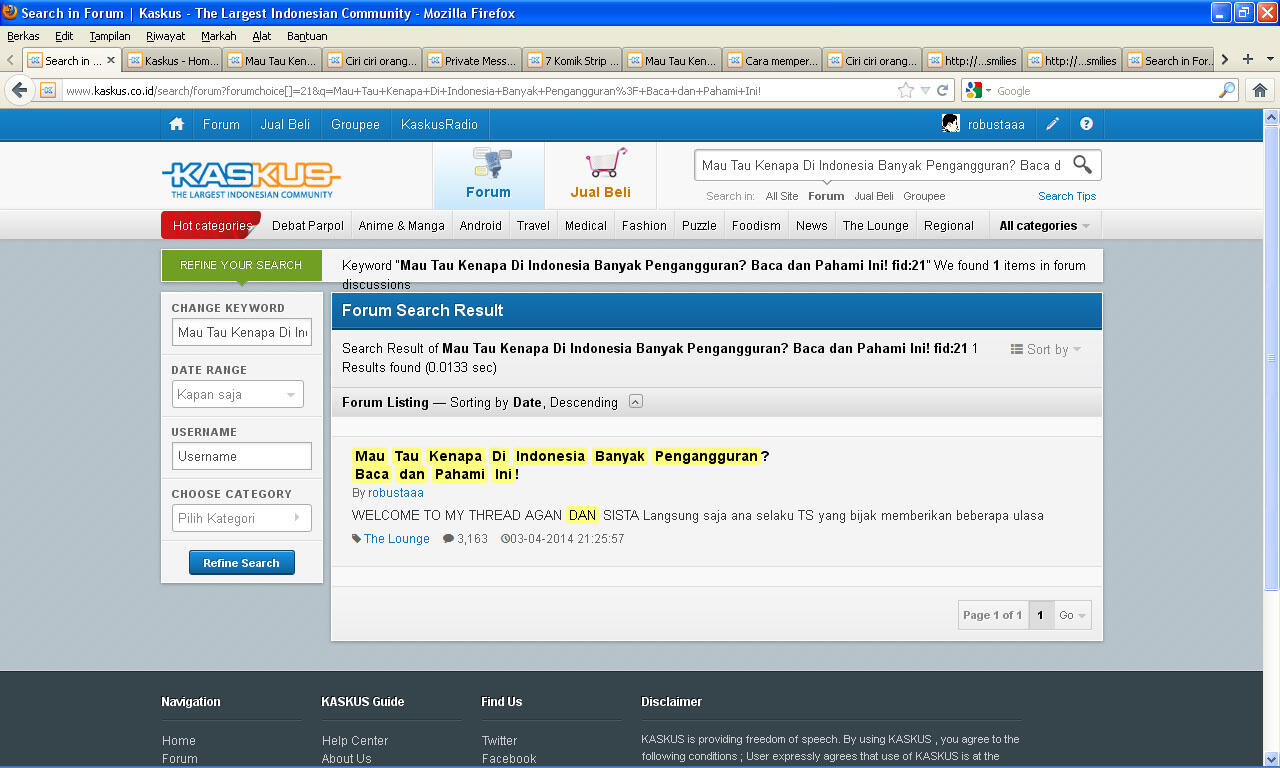Click the Google search magnifier in toolbar
The width and height of the screenshot is (1280, 768).
(1227, 90)
